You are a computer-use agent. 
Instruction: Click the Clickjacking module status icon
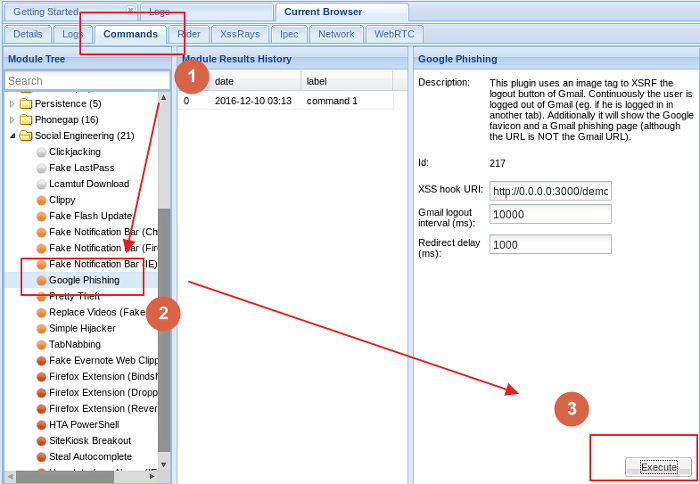coord(42,153)
